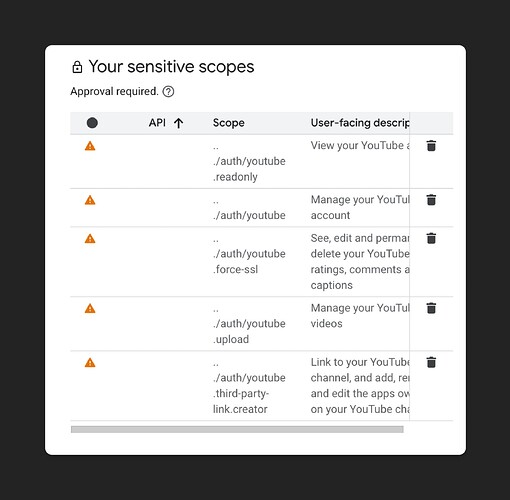This screenshot has height=500, width=510.
Task: Click warning icon on ./auth/youtube row
Action: click(90, 200)
